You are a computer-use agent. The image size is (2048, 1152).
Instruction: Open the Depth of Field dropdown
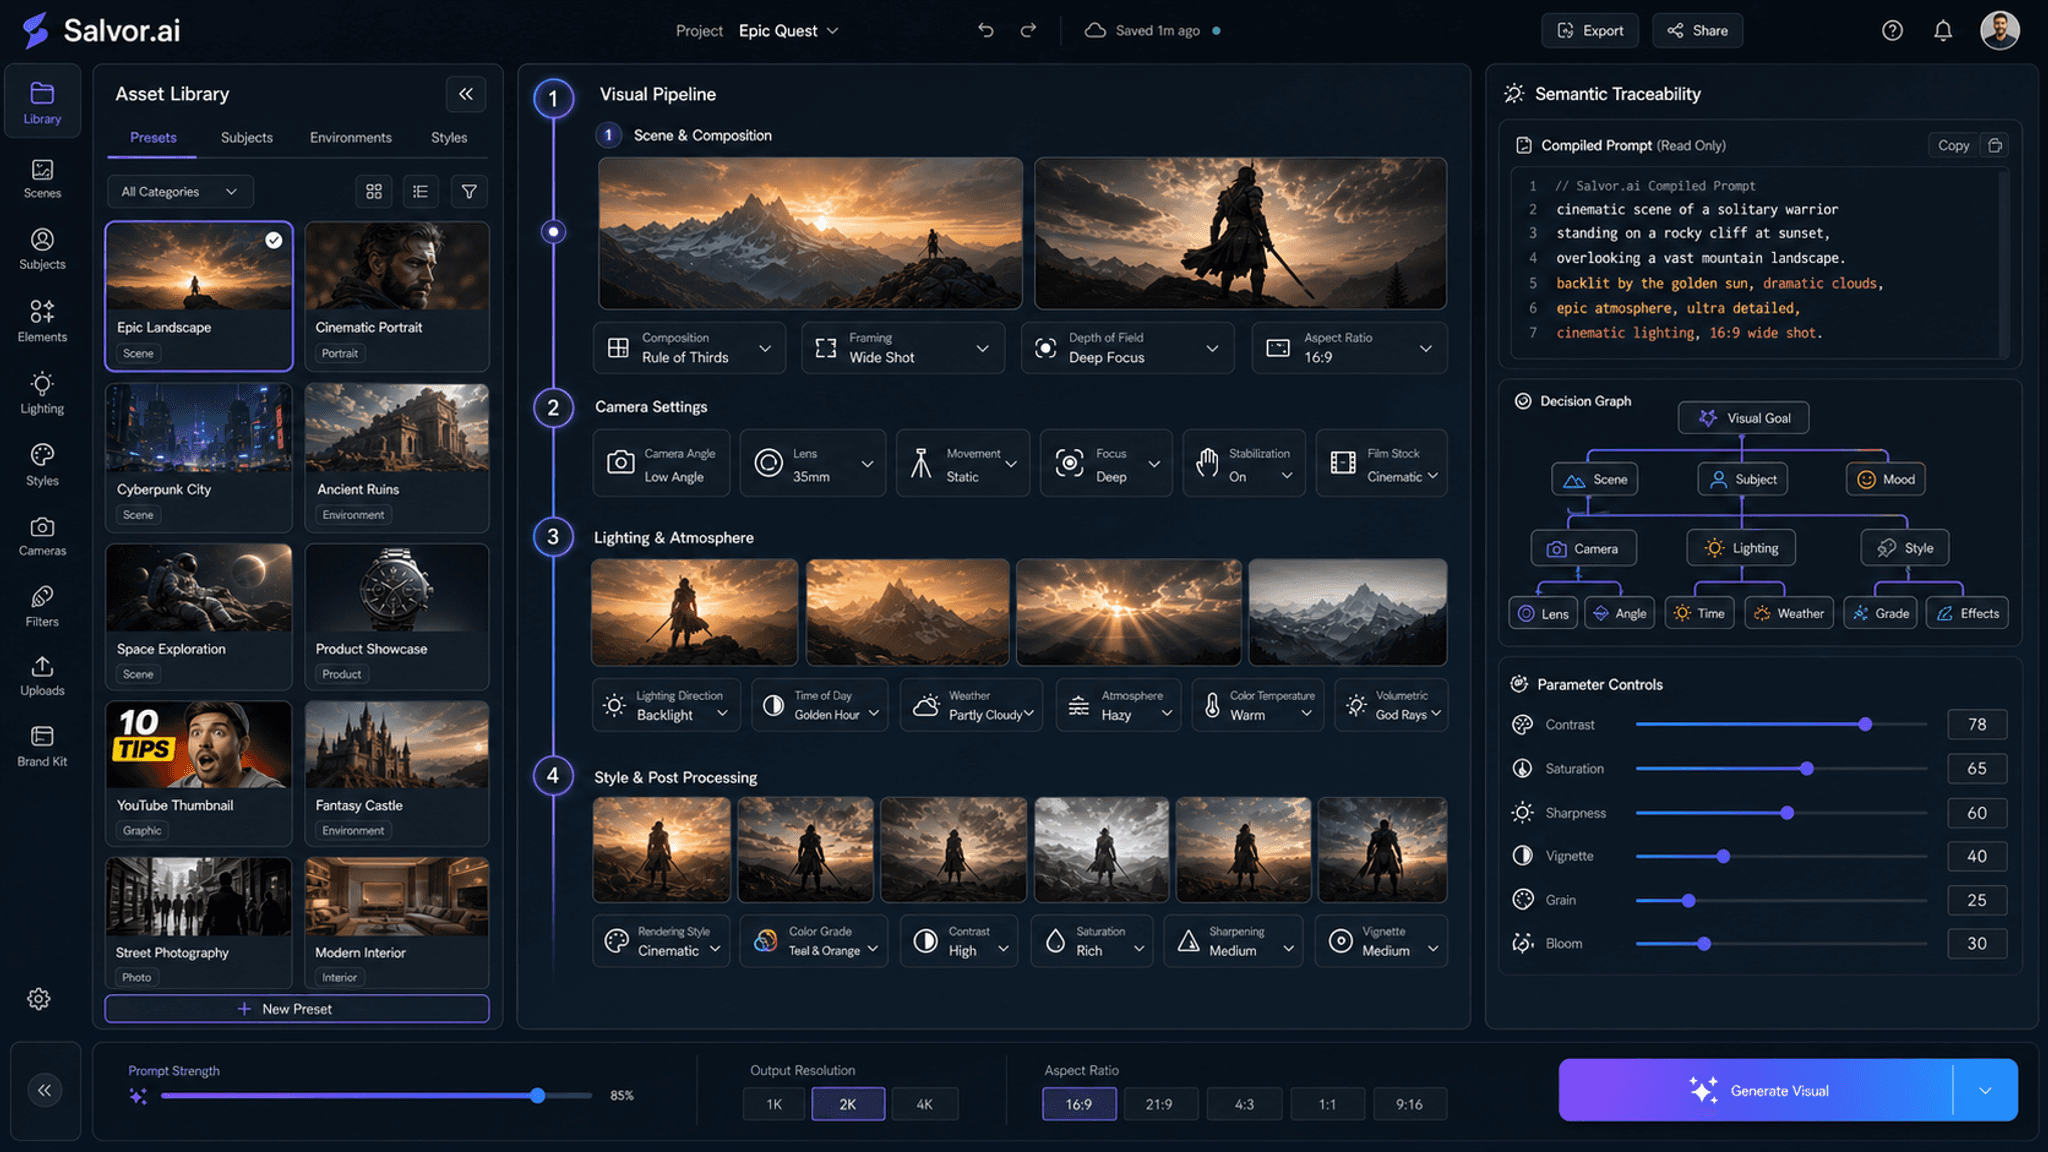1127,348
